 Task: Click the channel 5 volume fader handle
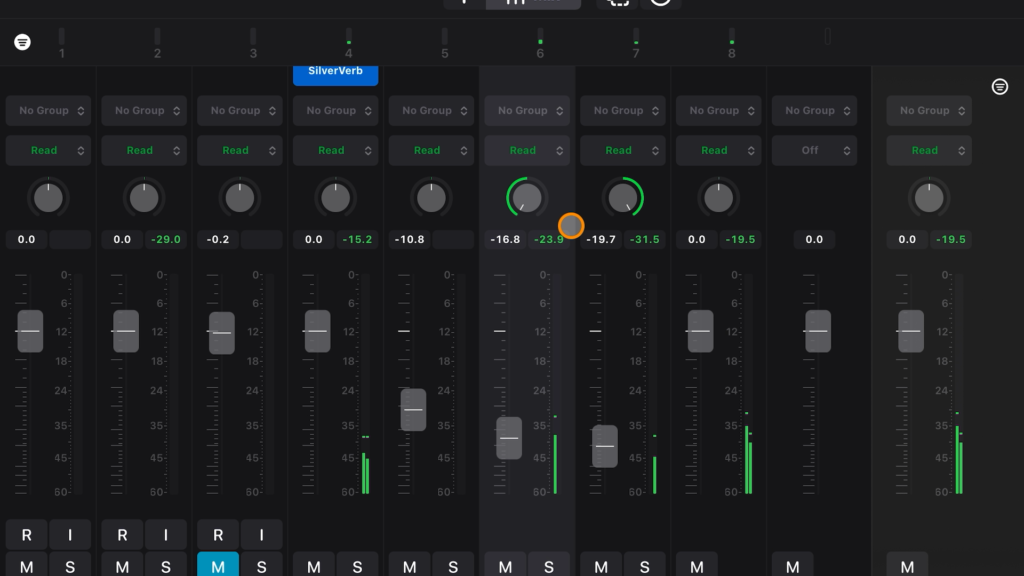click(x=413, y=410)
